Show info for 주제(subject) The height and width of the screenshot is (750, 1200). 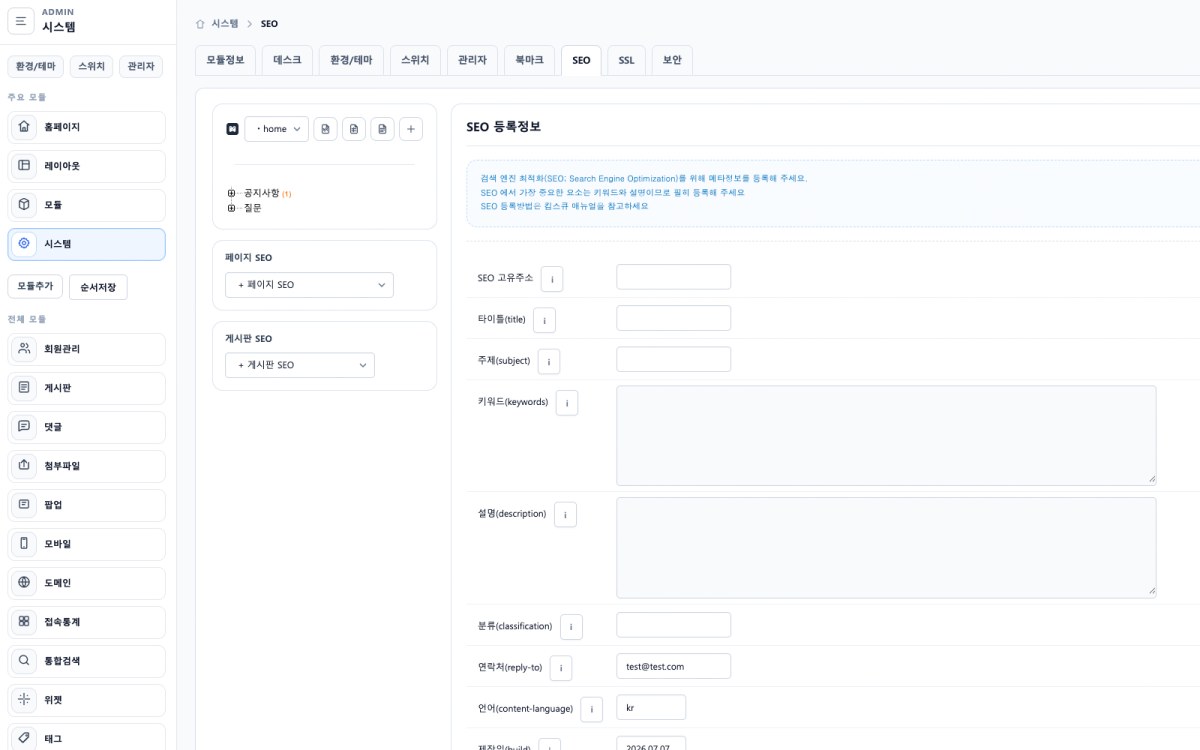(x=549, y=361)
